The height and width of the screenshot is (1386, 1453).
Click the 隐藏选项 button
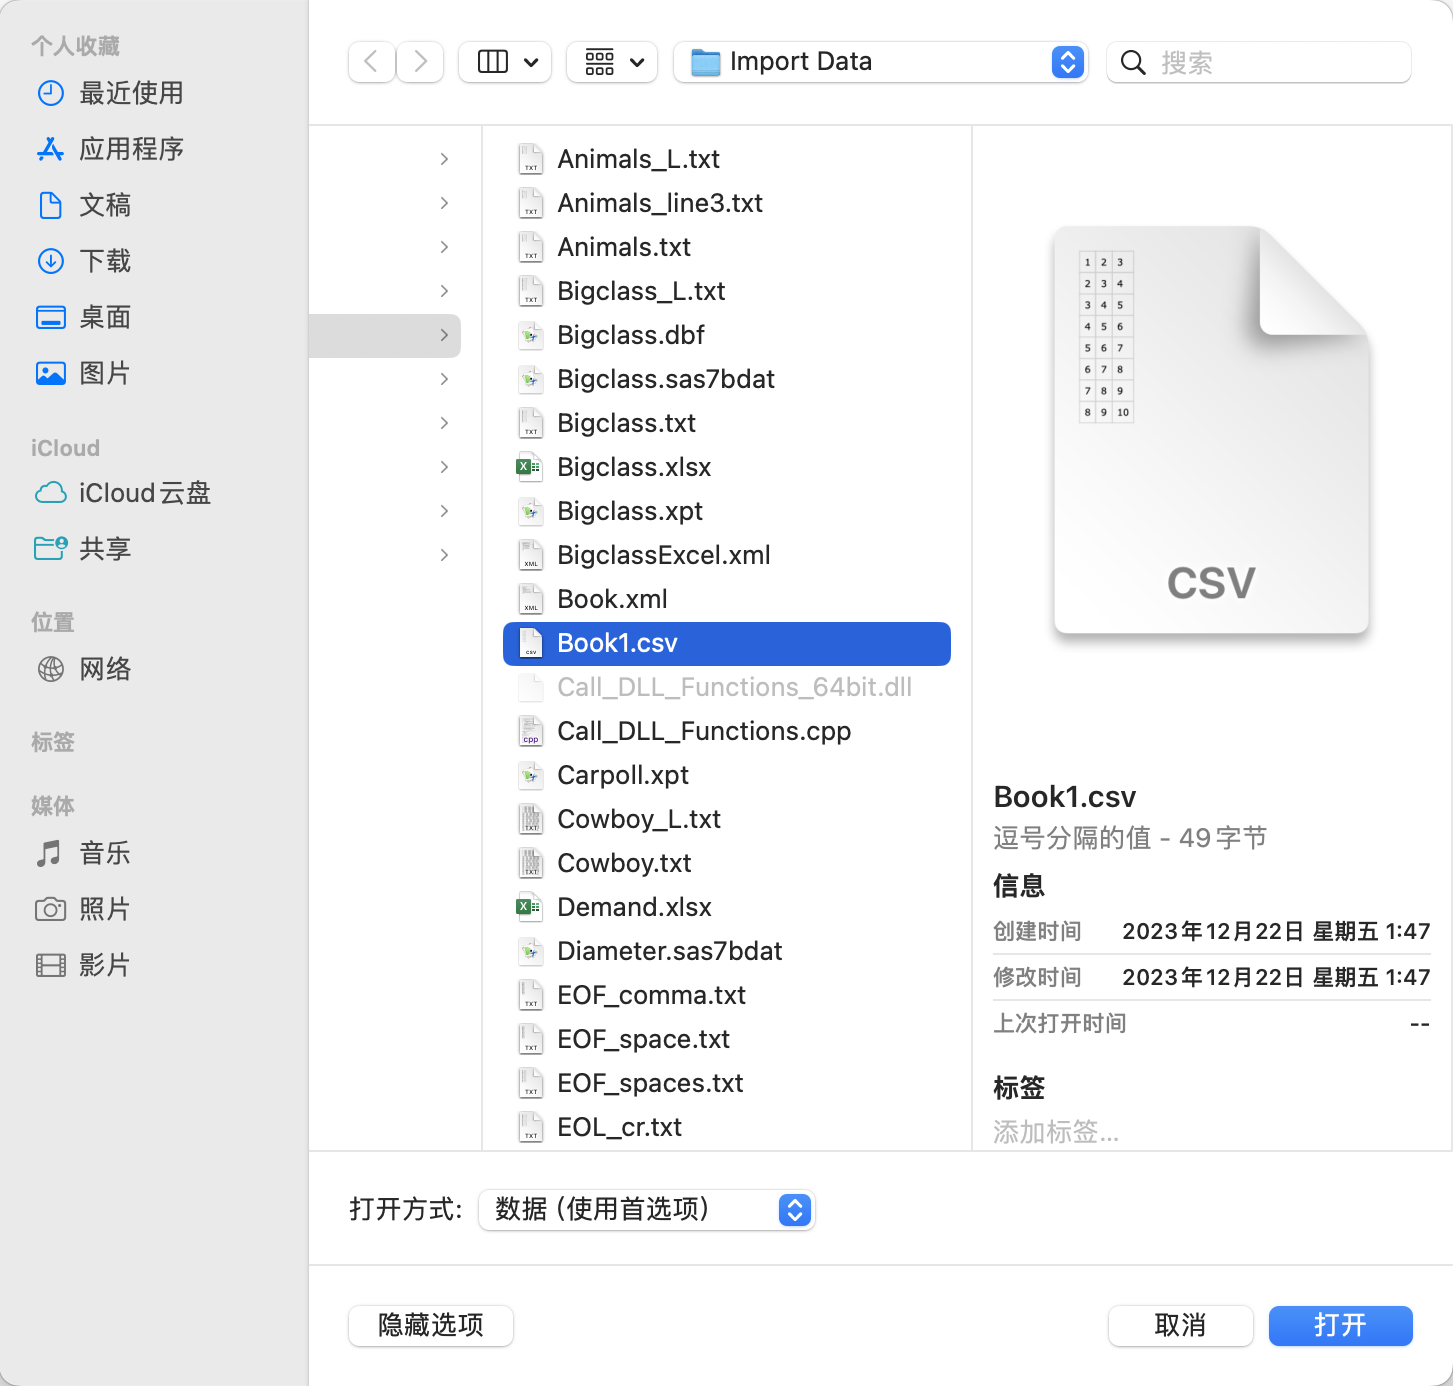click(431, 1326)
